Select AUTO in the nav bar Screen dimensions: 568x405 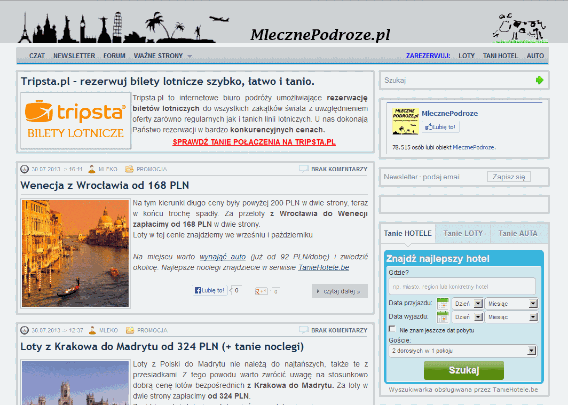click(535, 56)
